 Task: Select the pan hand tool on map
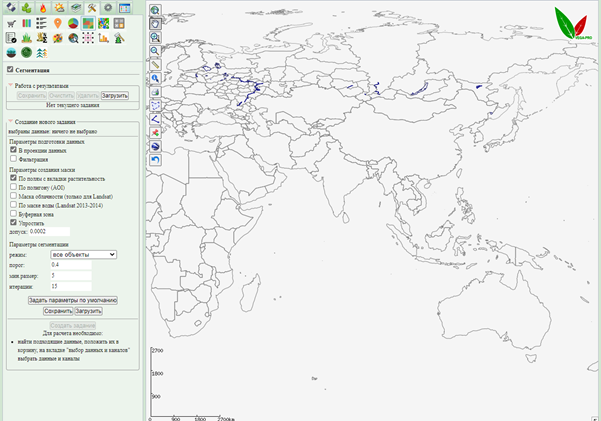(x=156, y=23)
